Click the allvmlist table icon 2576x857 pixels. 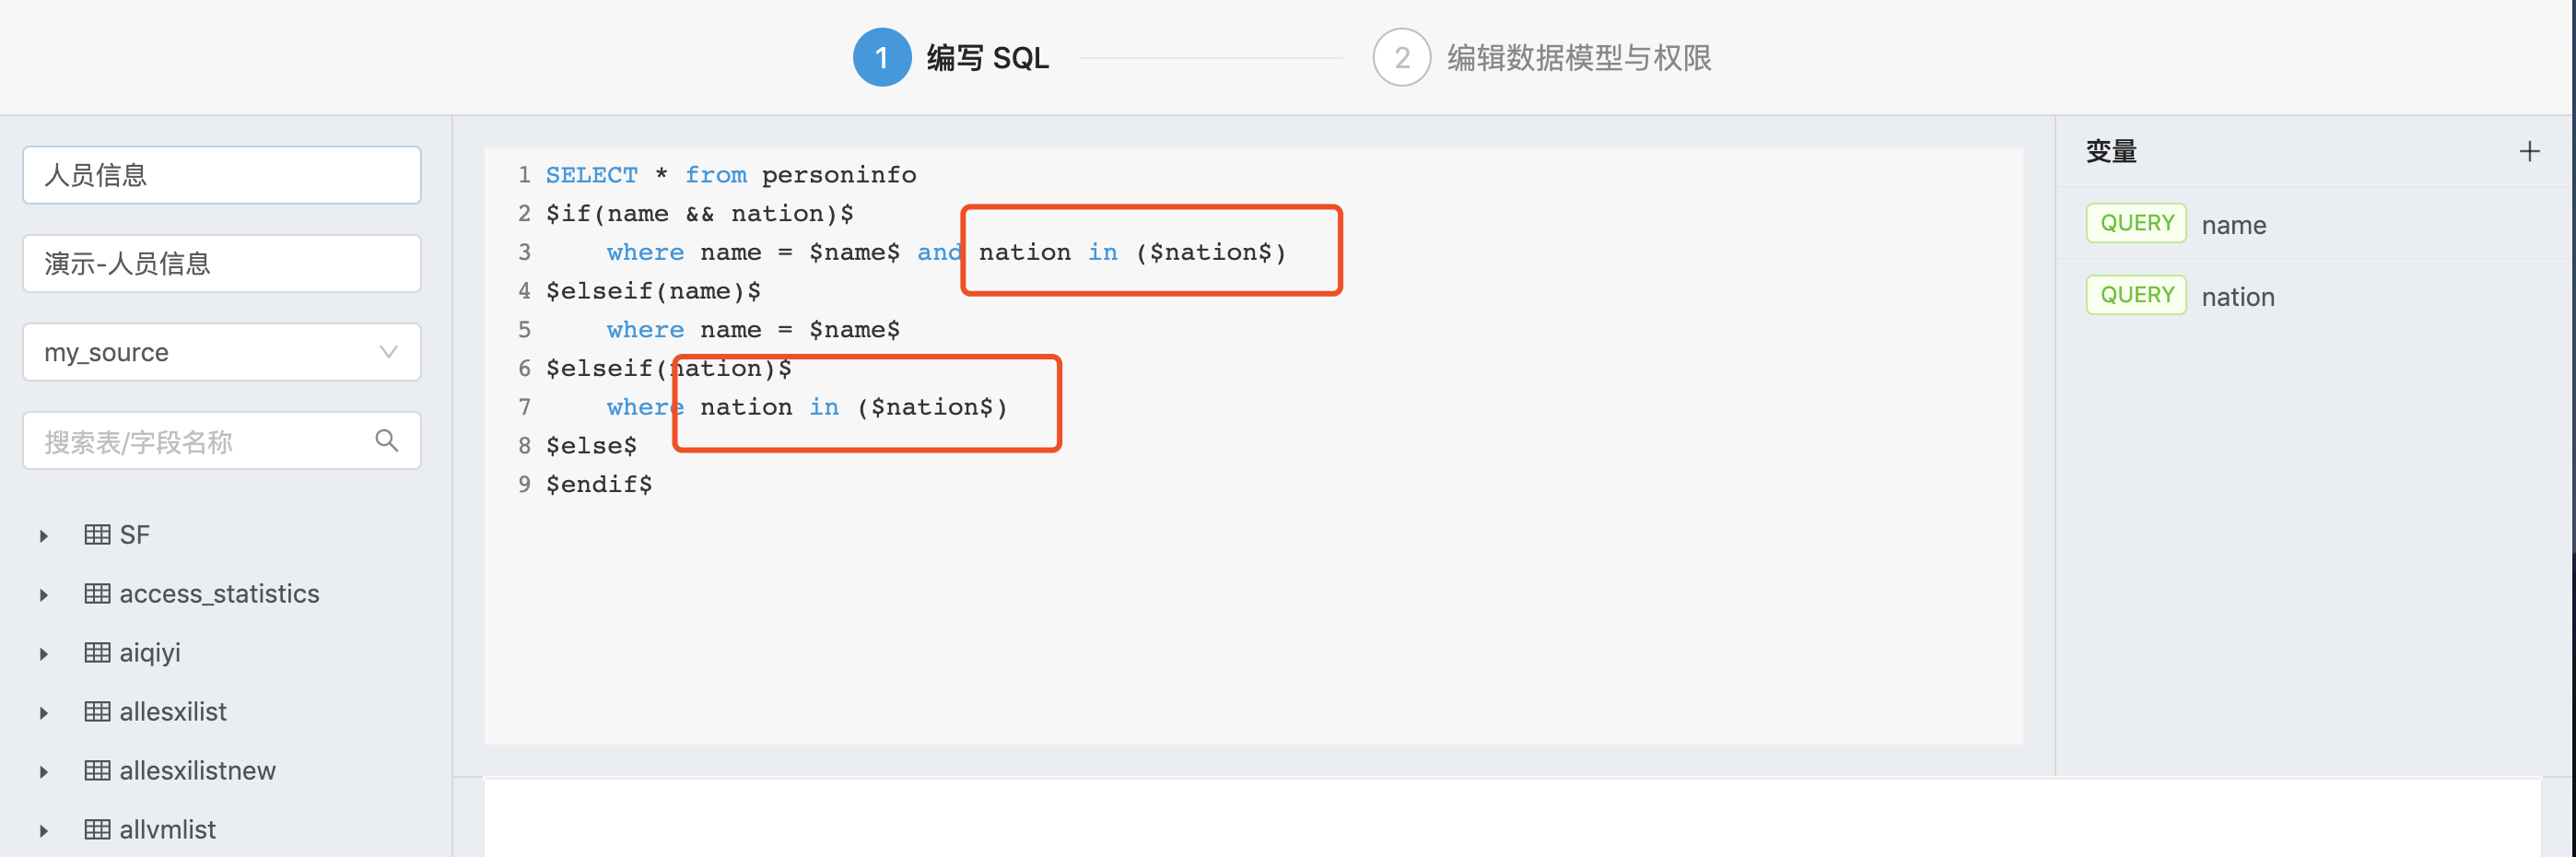pyautogui.click(x=97, y=830)
